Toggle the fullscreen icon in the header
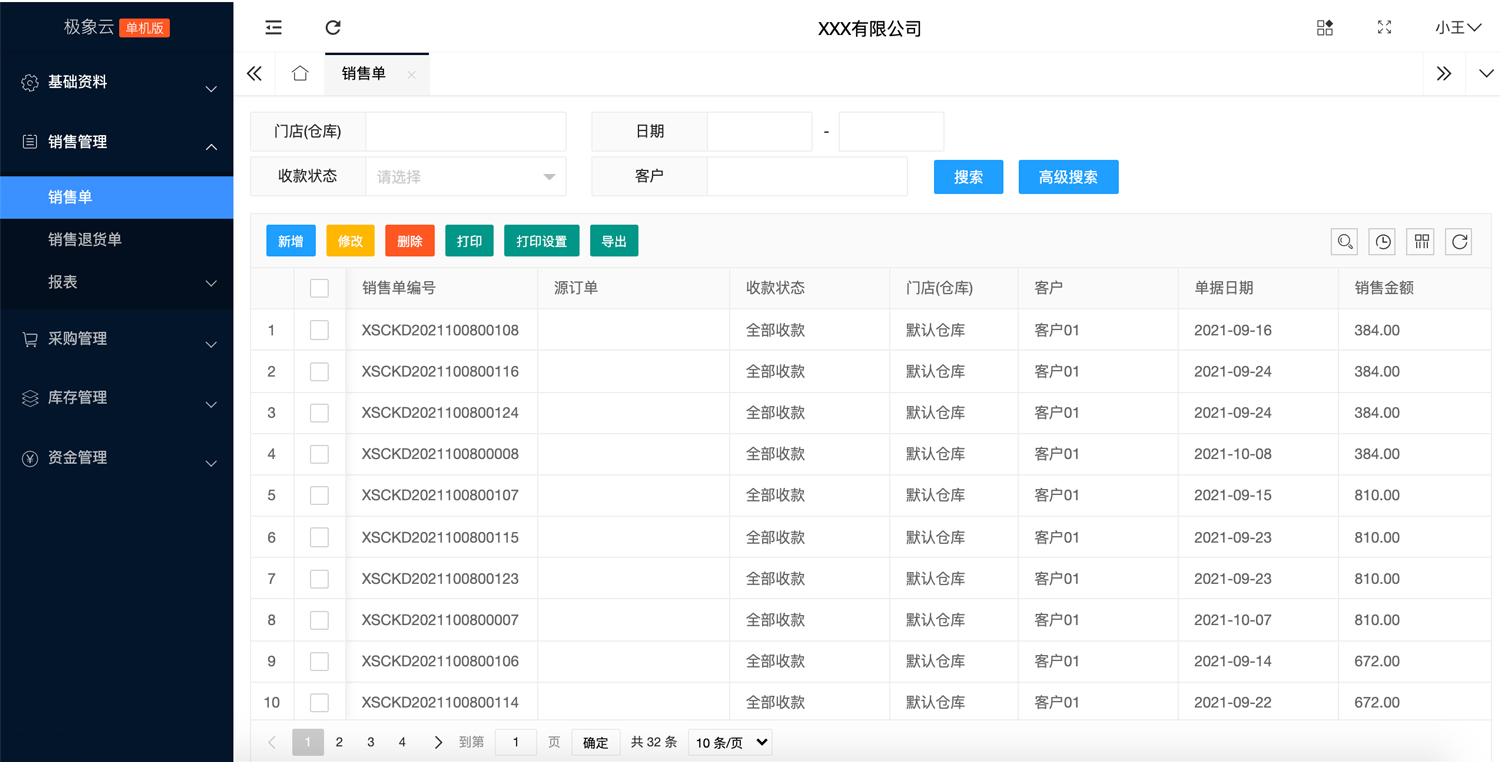1500x762 pixels. click(x=1384, y=28)
